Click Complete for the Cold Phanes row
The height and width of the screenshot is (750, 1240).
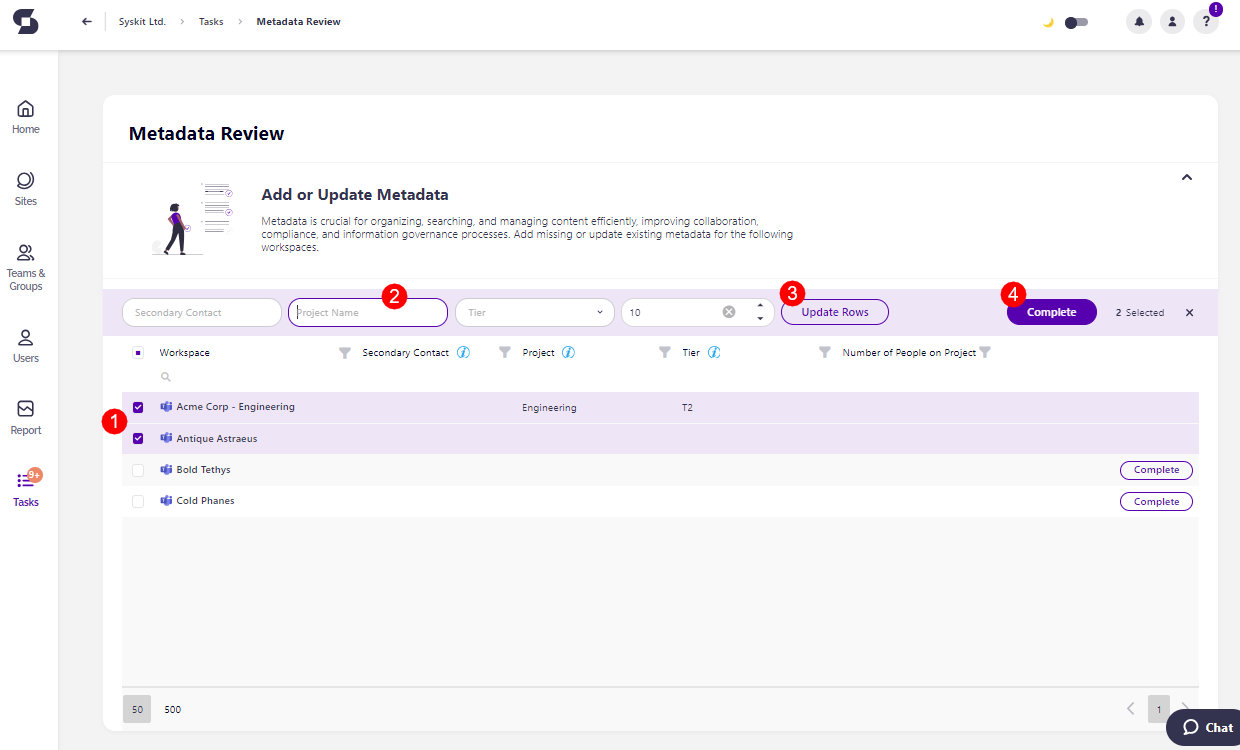1156,501
